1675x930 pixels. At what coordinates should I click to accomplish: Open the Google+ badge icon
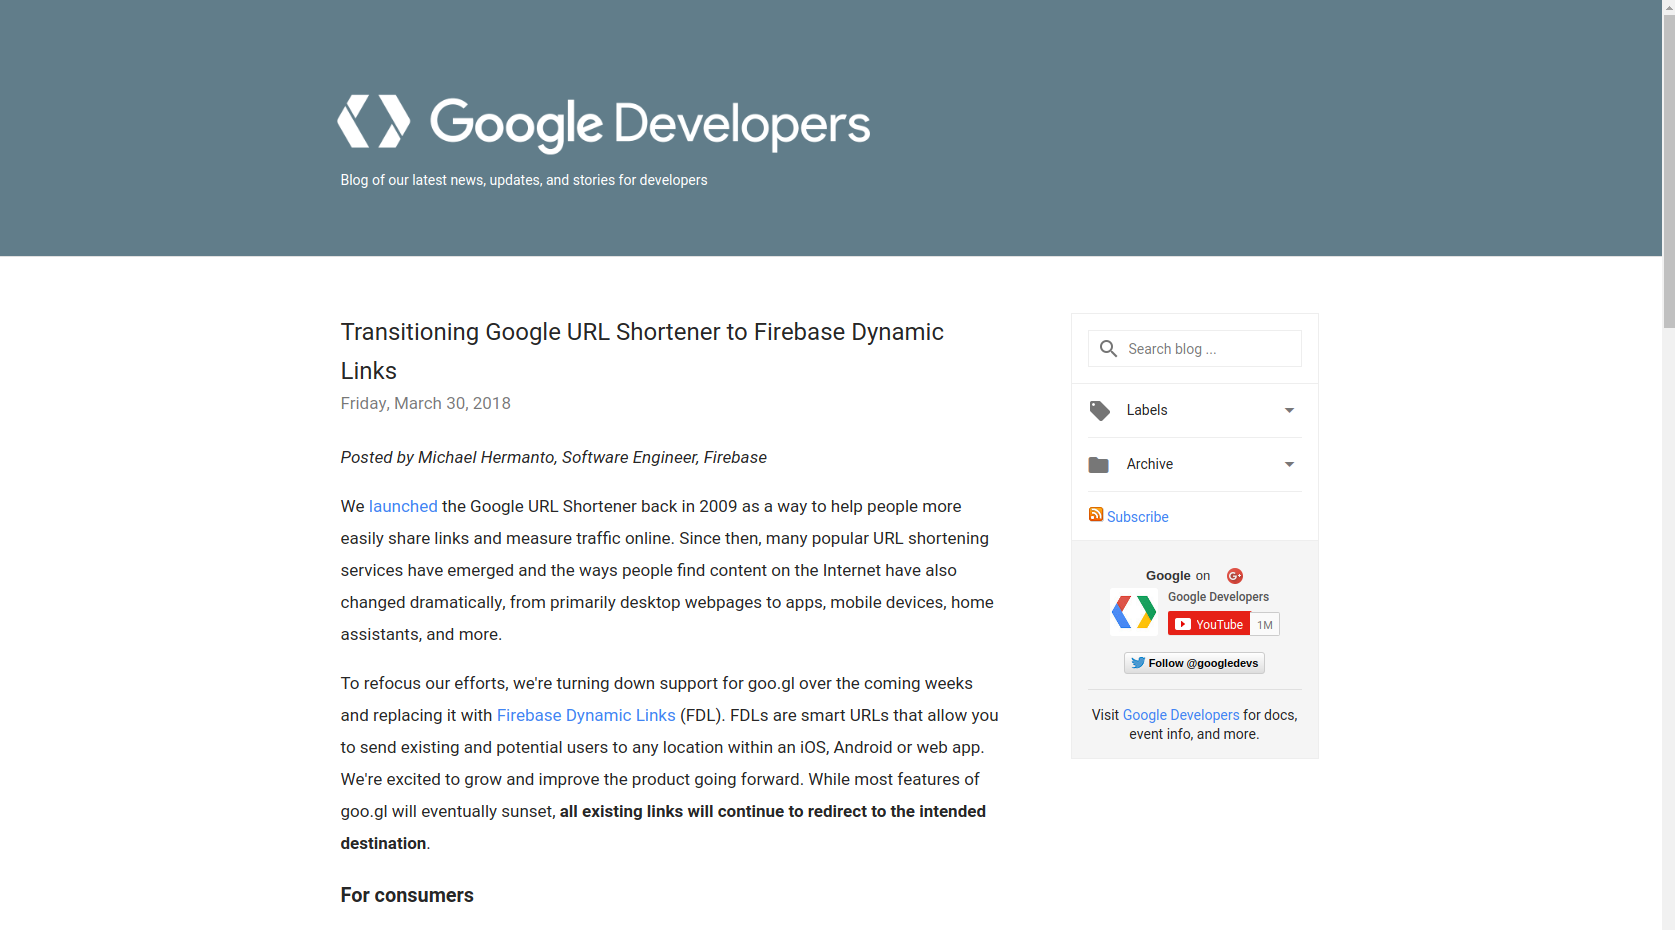[1235, 576]
